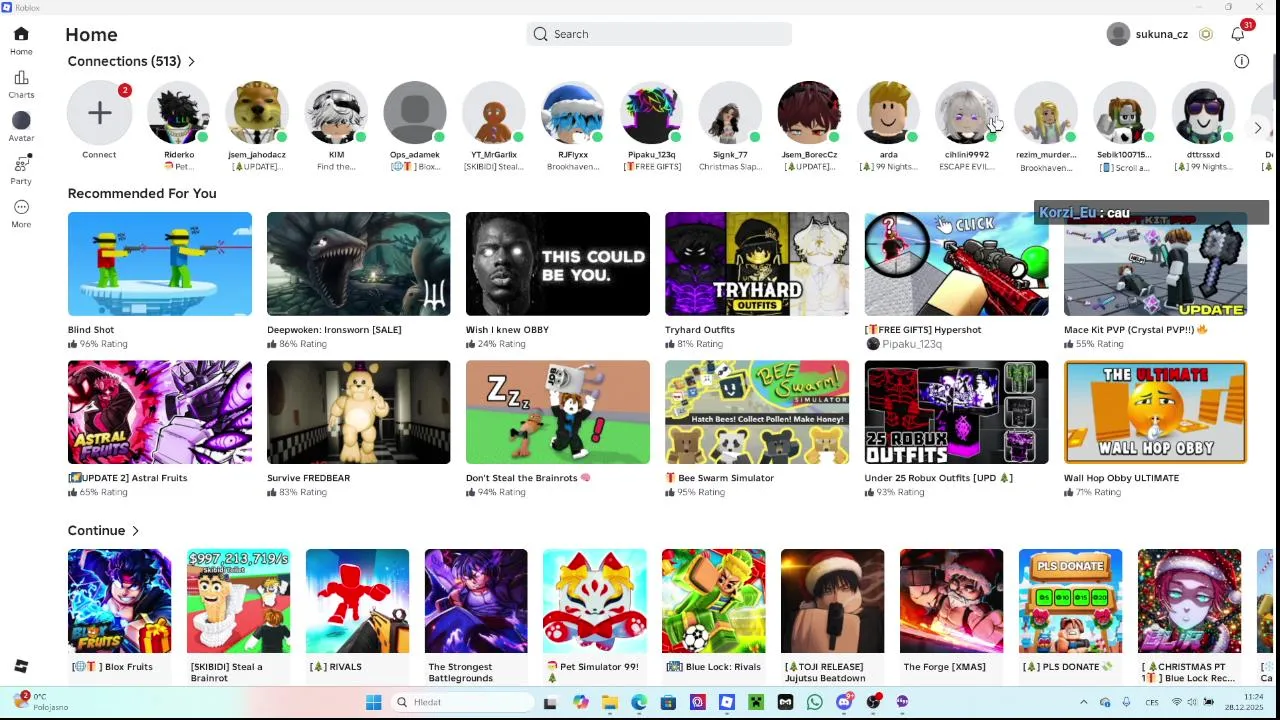1280x720 pixels.
Task: Click the Roblox logo at sidebar bottom
Action: [x=21, y=666]
